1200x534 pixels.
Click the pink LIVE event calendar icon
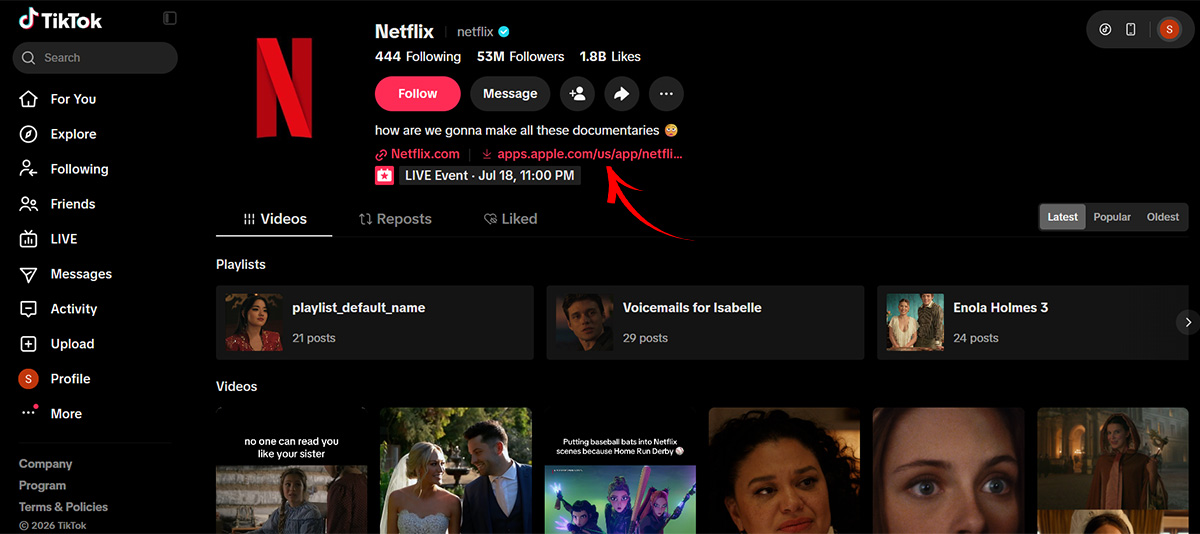click(x=384, y=176)
